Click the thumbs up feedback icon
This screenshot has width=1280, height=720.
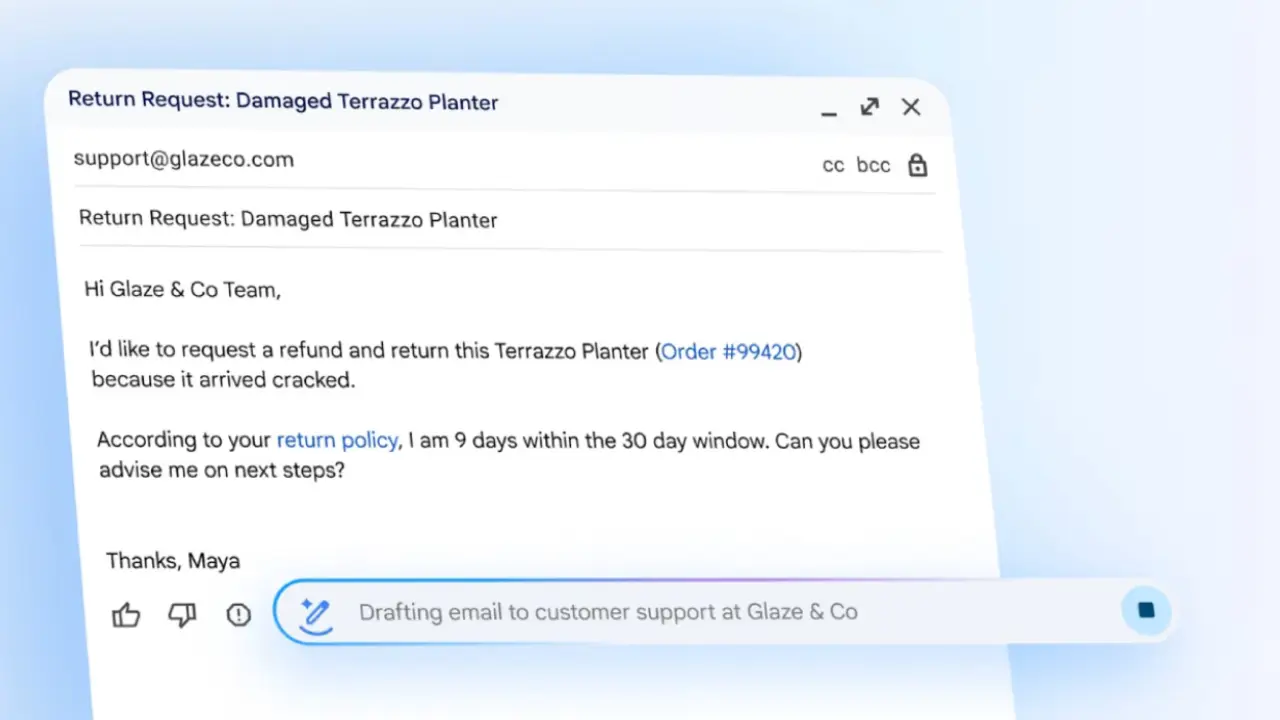click(x=126, y=615)
